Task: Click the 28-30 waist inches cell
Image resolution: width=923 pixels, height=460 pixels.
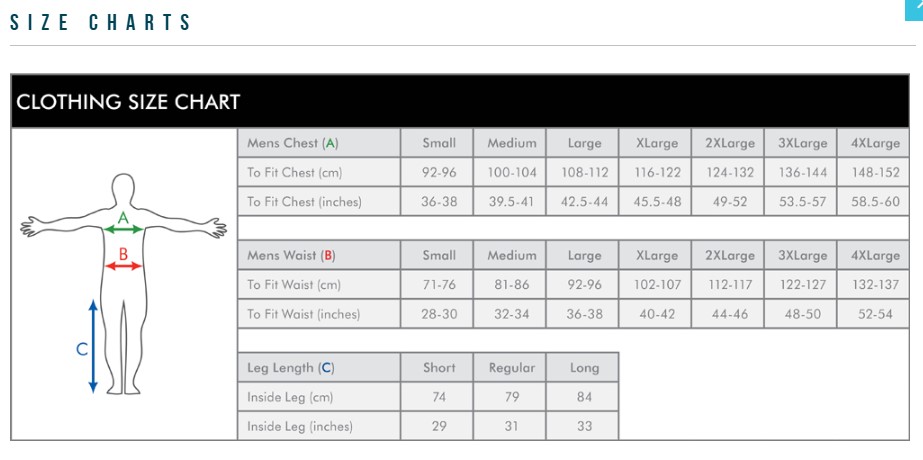Action: click(x=439, y=314)
